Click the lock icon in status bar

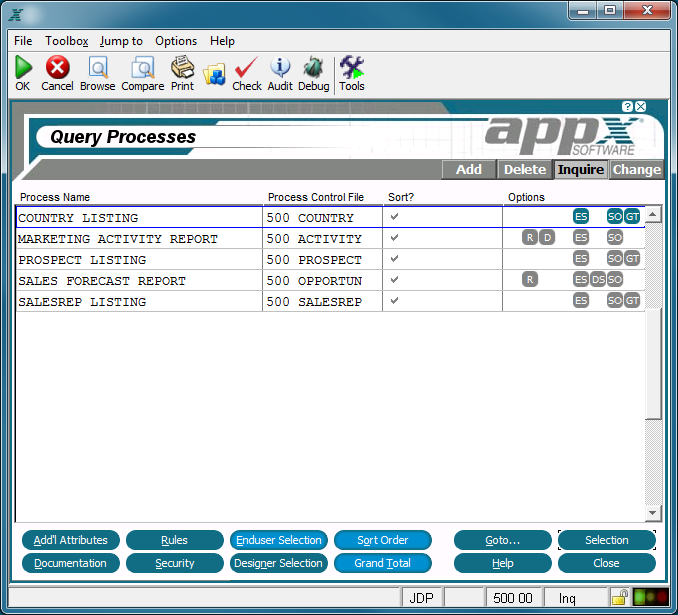pyautogui.click(x=620, y=597)
